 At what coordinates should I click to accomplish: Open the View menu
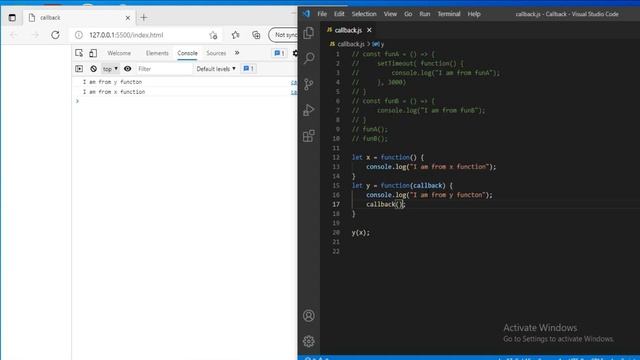click(x=390, y=14)
